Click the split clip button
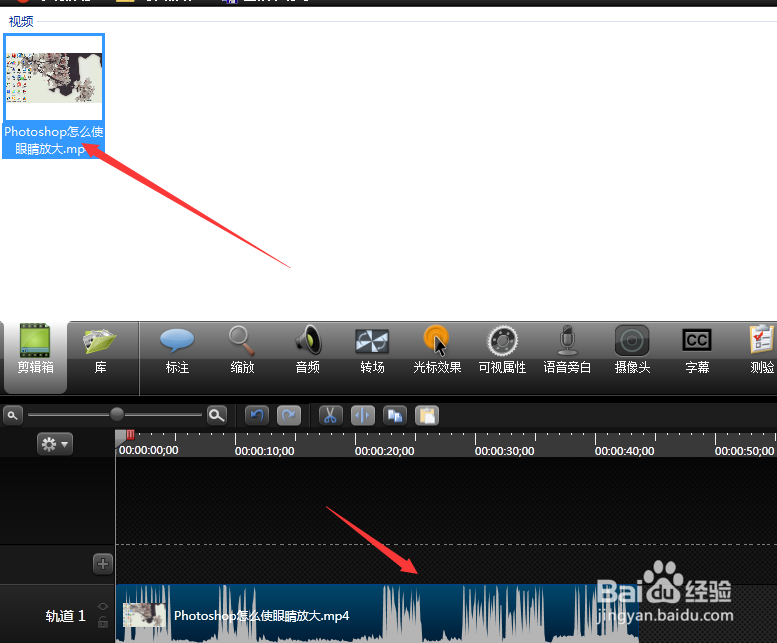777x643 pixels. coord(363,415)
